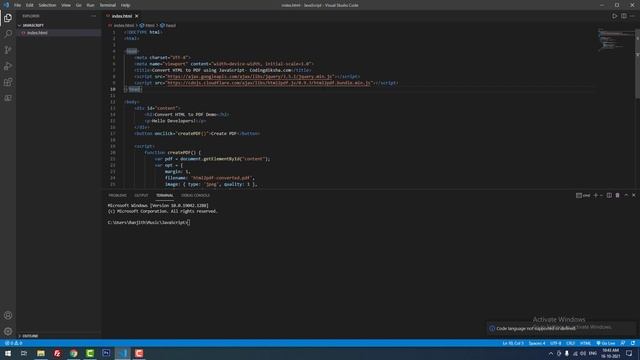Open the Help menu

click(x=125, y=5)
